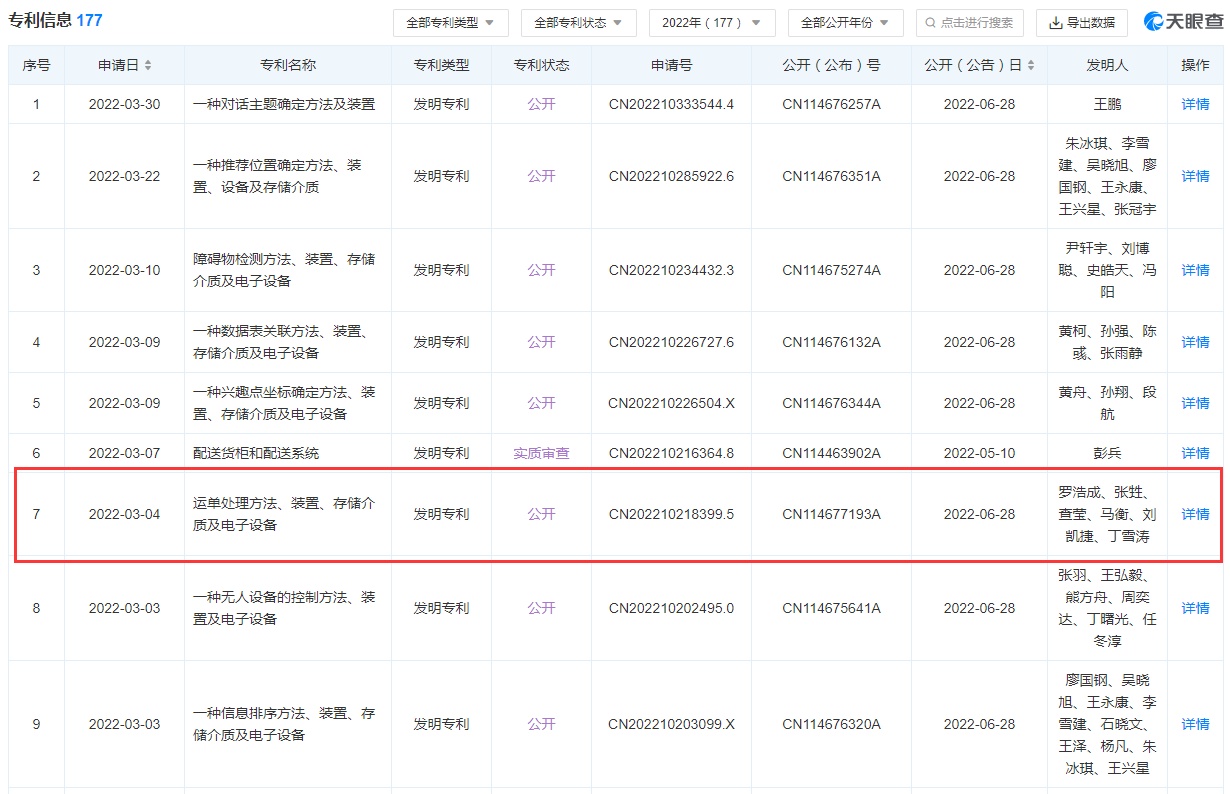This screenshot has height=794, width=1230.
Task: Click the 导出数据 export data button
Action: click(1081, 23)
